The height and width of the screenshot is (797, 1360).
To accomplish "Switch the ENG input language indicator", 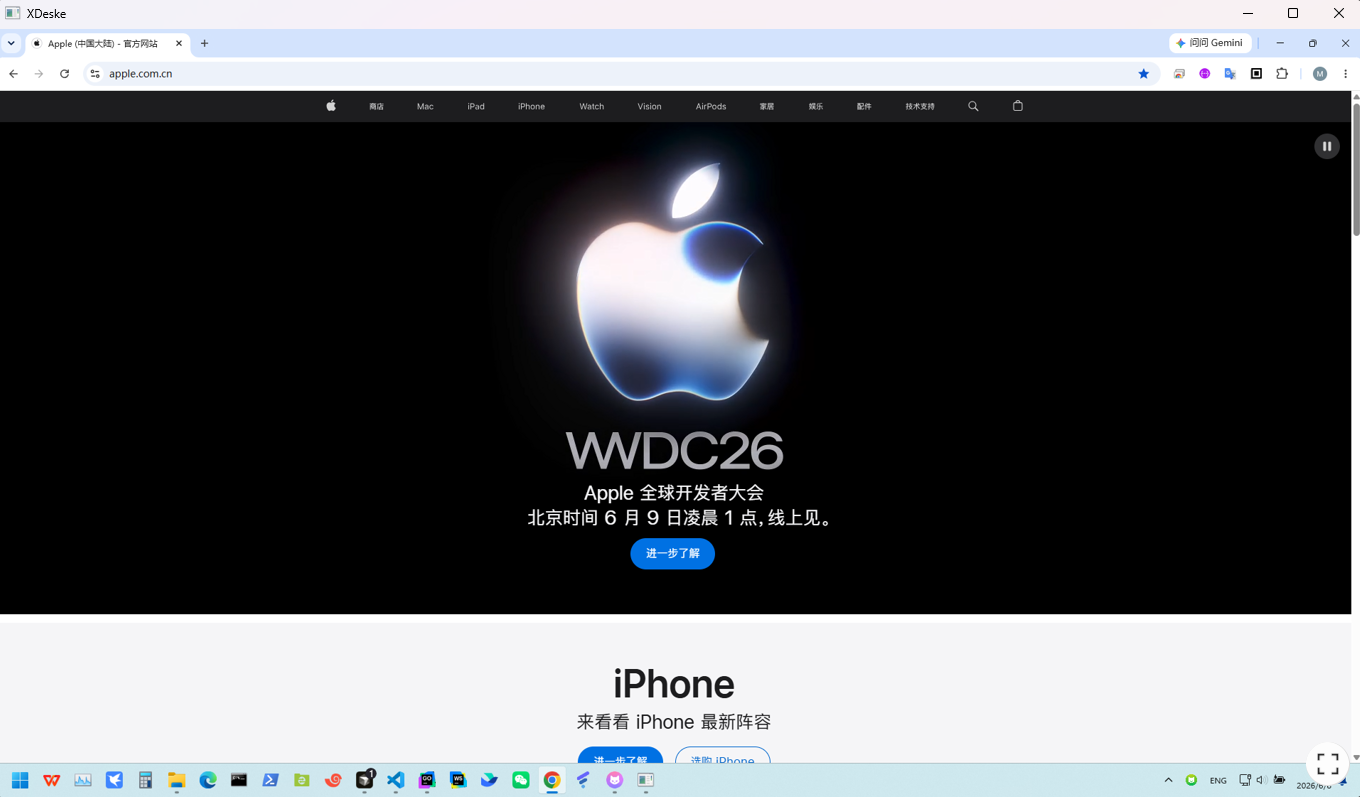I will click(1218, 781).
